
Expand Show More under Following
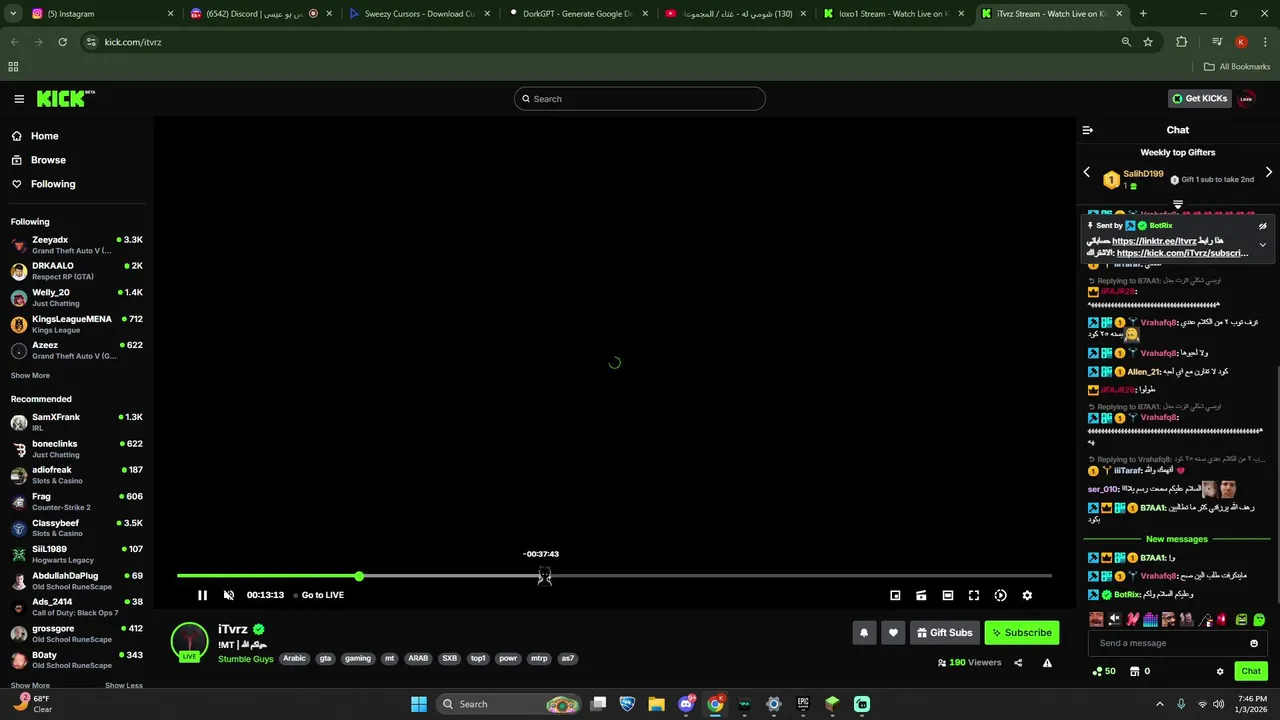(30, 376)
